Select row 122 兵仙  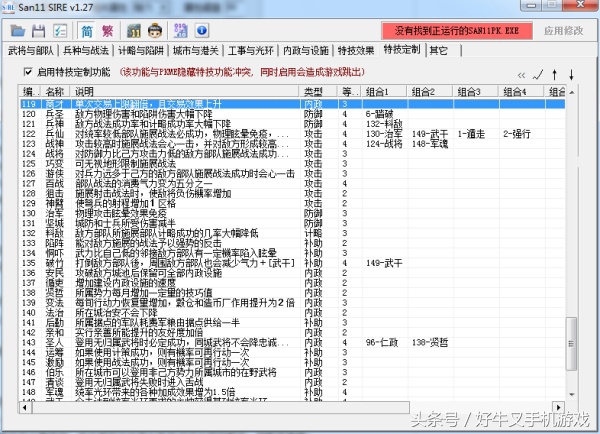coord(292,134)
